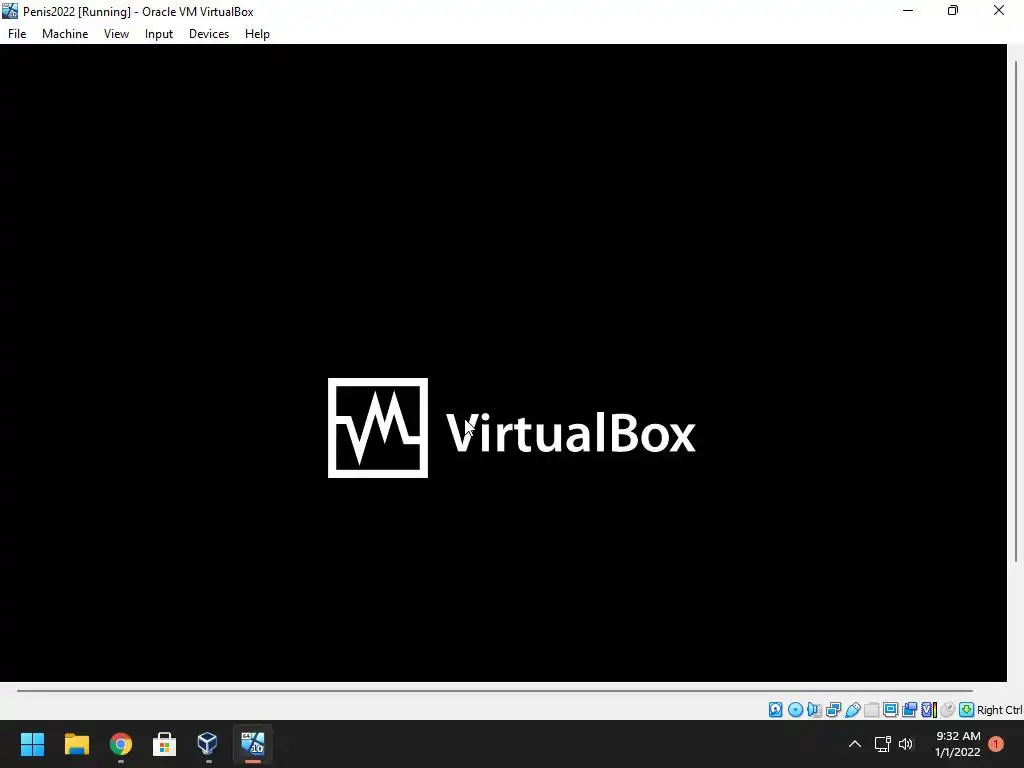Open the View menu
This screenshot has height=768, width=1024.
tap(116, 34)
